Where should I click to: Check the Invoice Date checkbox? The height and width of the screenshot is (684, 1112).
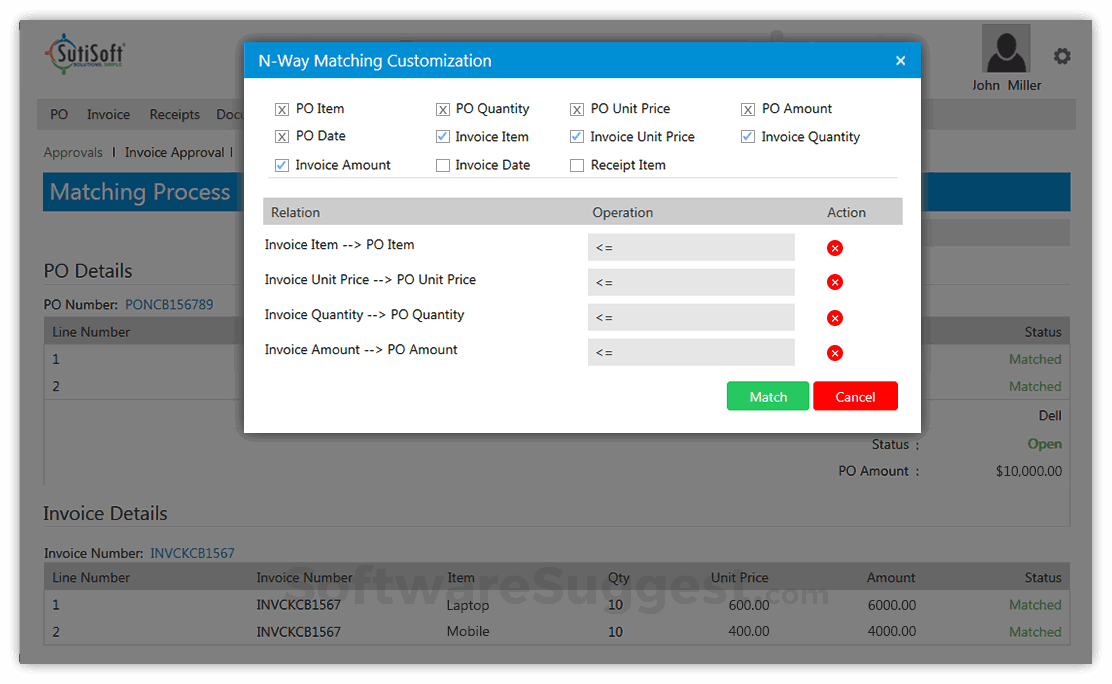(443, 164)
